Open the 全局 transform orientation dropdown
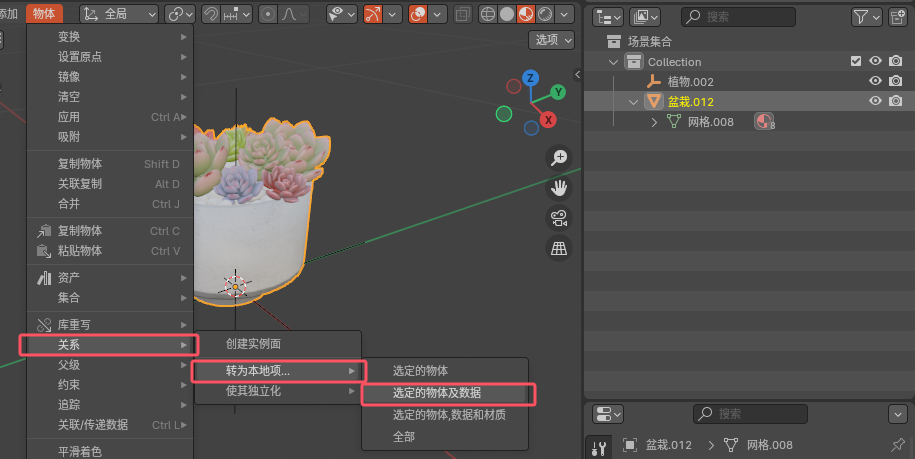The width and height of the screenshot is (915, 459). [120, 14]
